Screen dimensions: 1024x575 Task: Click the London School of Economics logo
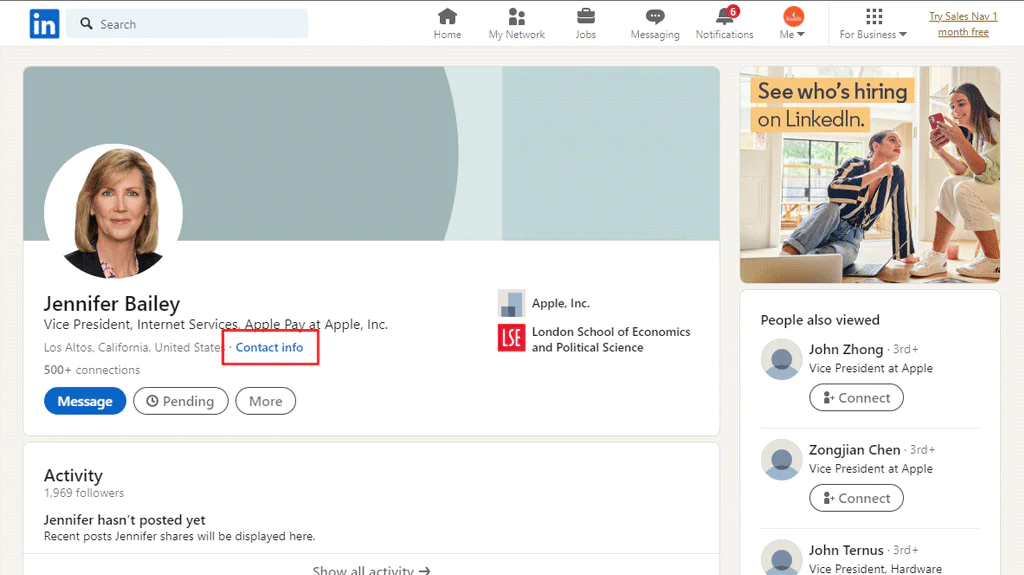click(511, 338)
